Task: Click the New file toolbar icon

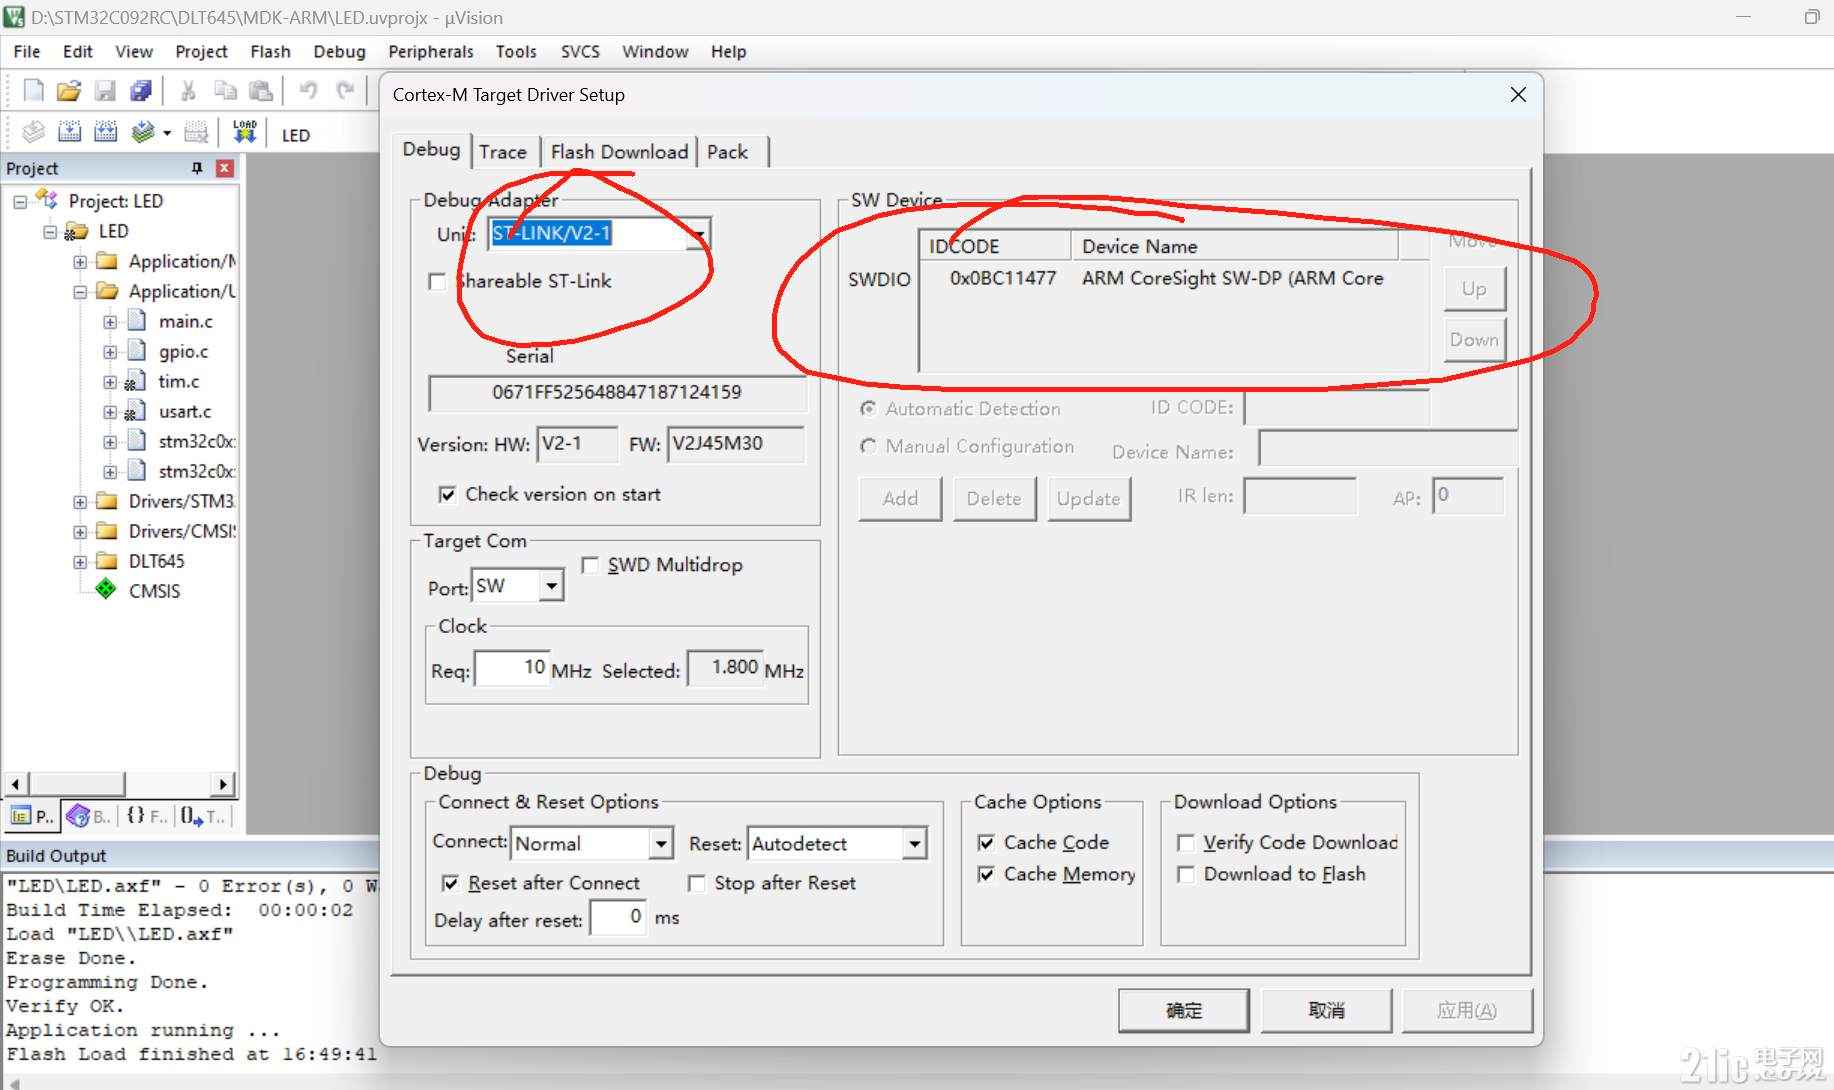Action: click(x=33, y=91)
